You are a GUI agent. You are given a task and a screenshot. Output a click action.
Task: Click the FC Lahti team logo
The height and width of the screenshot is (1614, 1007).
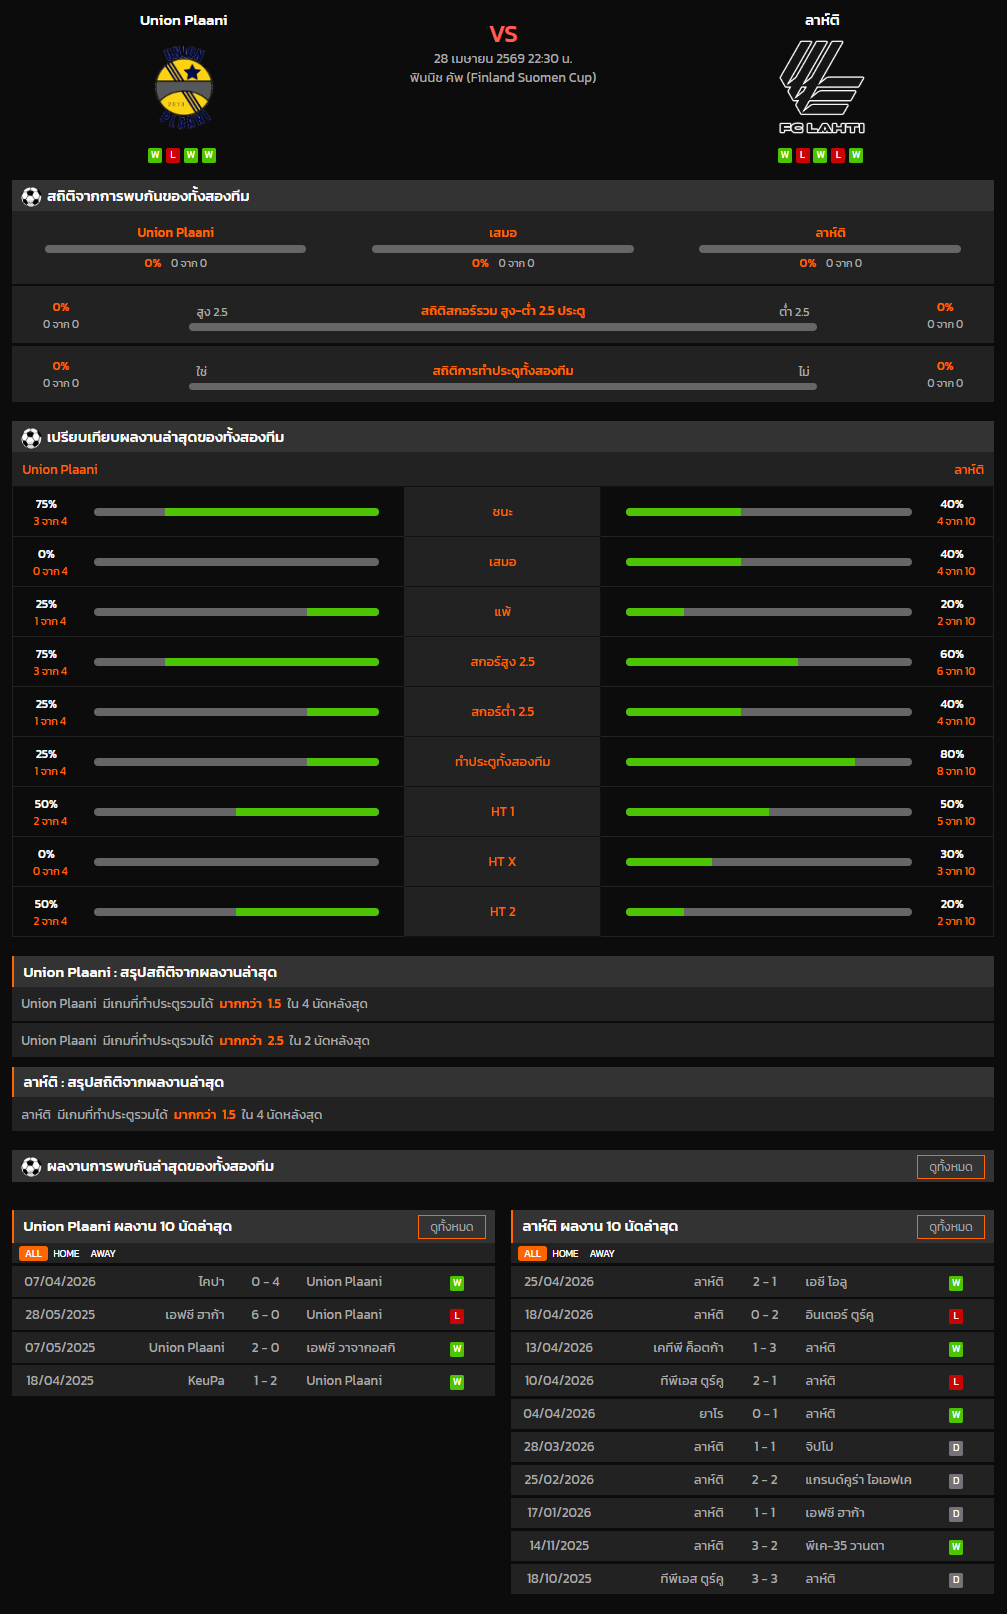[821, 86]
